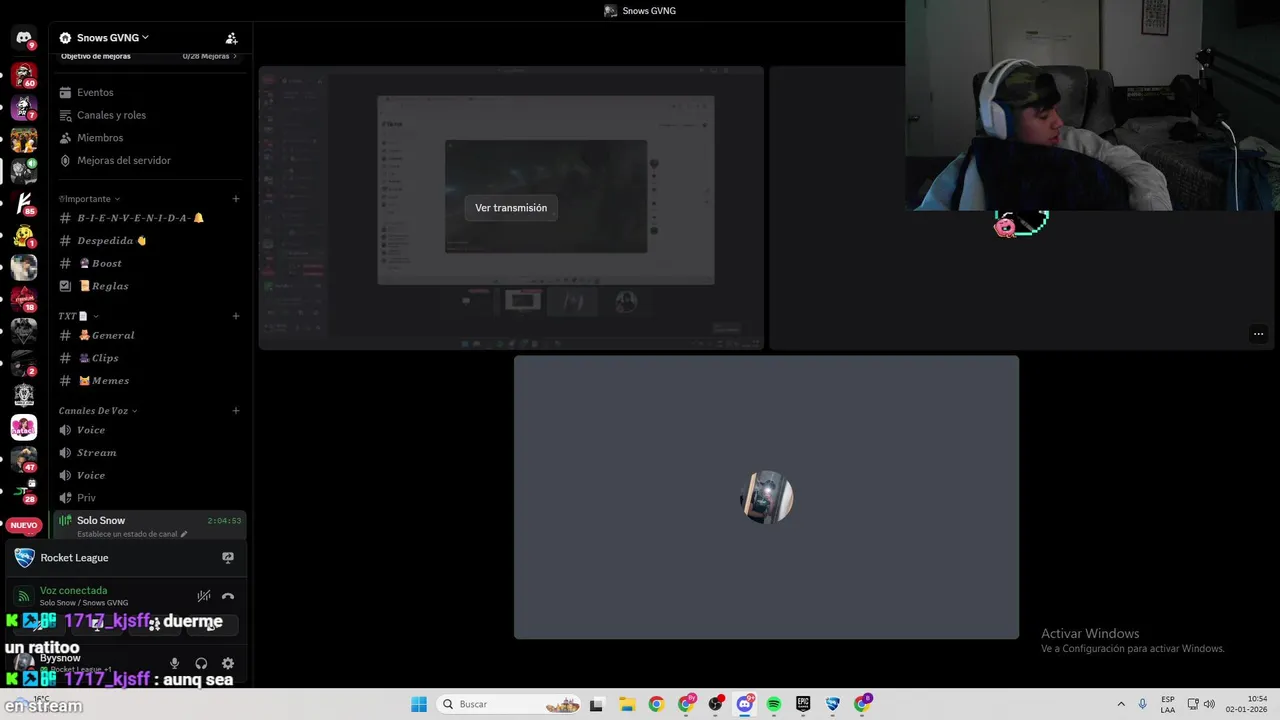Image resolution: width=1280 pixels, height=720 pixels.
Task: Open Task View from the taskbar
Action: tap(597, 704)
